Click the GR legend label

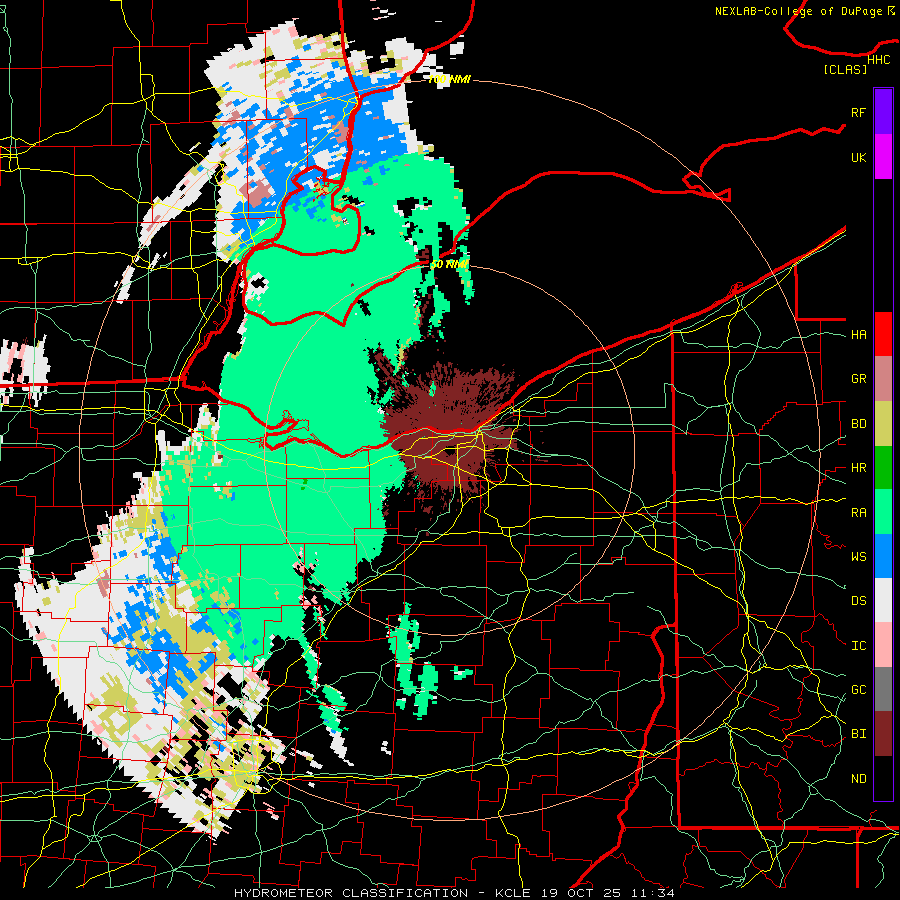coord(858,379)
